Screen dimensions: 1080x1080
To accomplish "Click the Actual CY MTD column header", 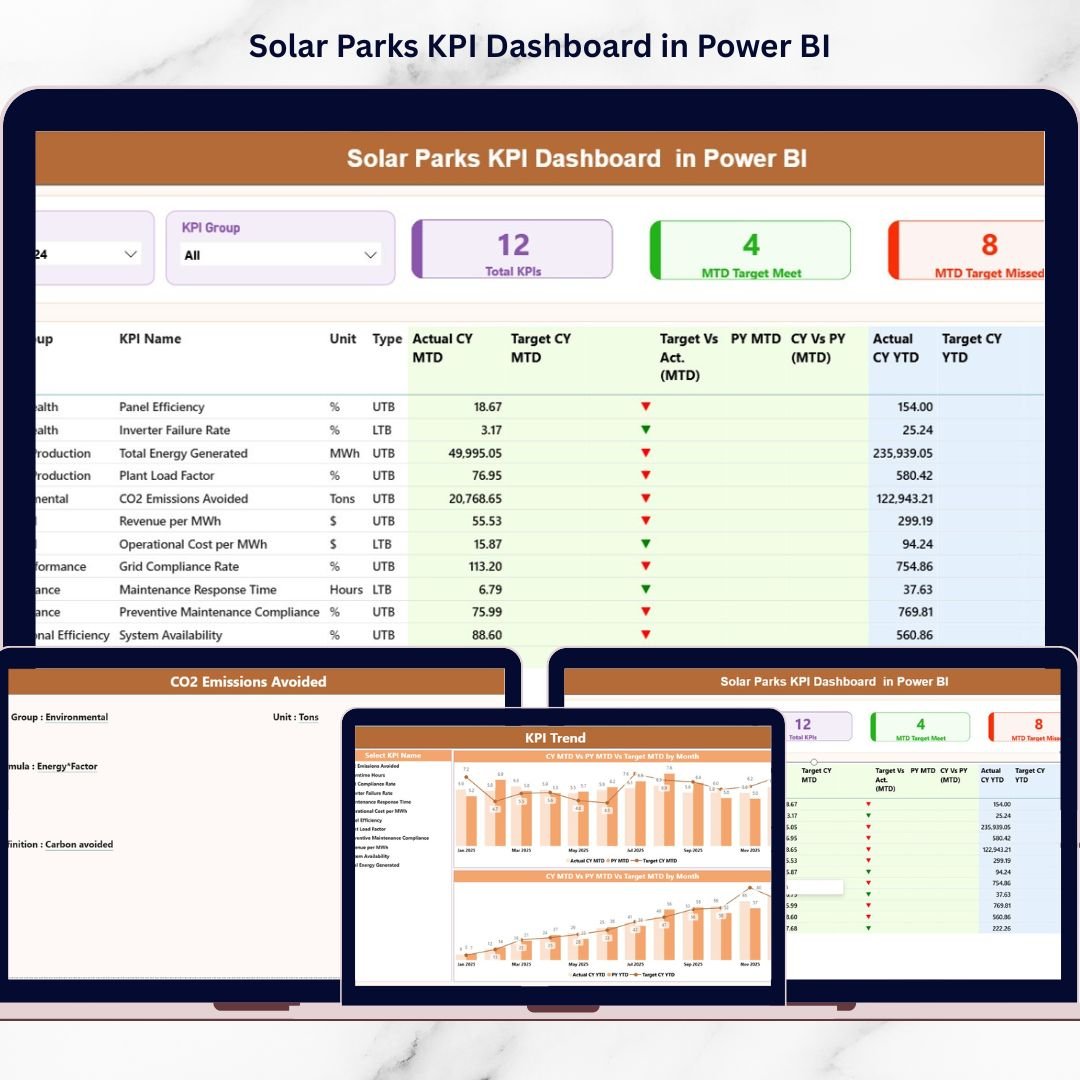I will [442, 348].
